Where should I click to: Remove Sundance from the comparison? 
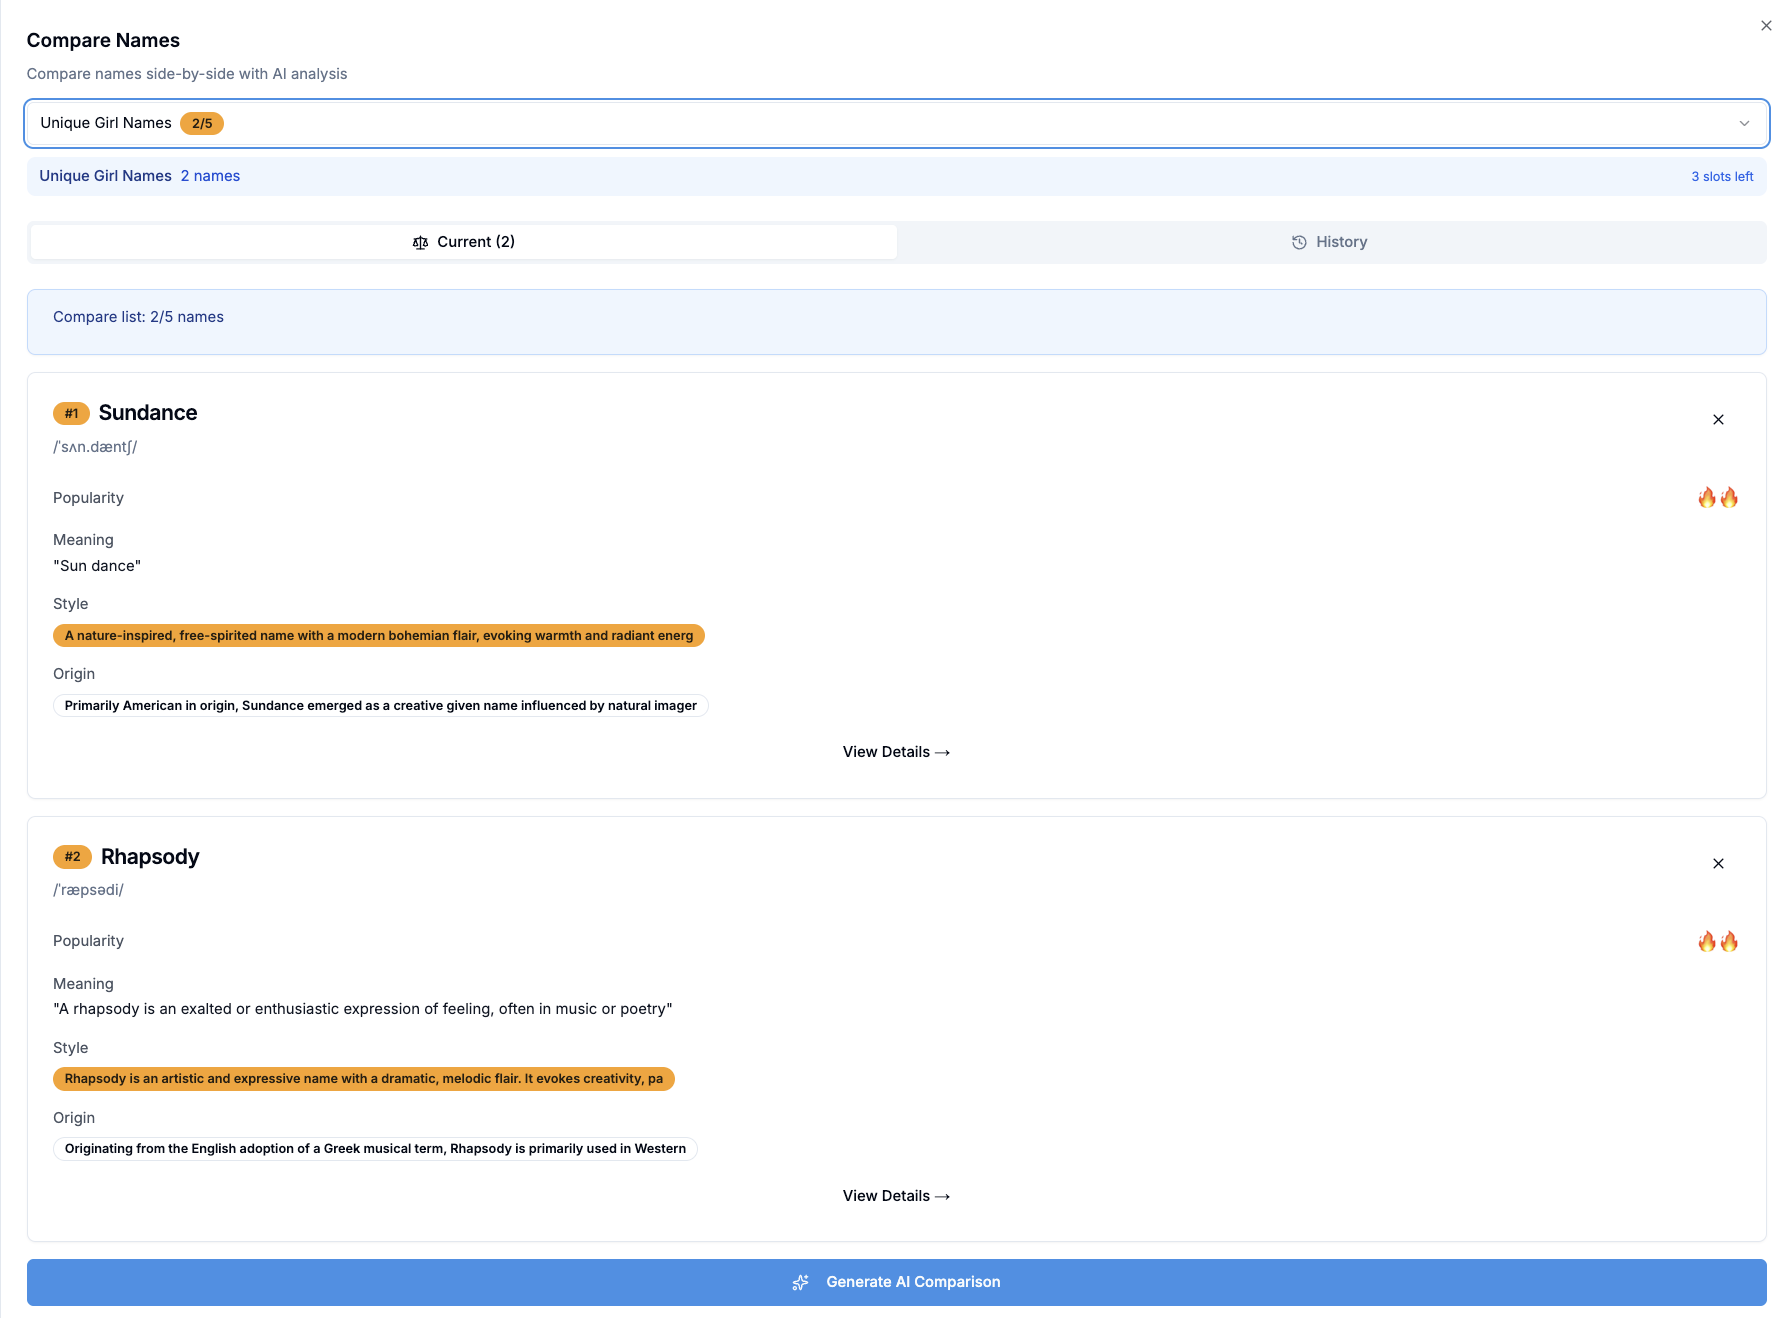[x=1718, y=419]
